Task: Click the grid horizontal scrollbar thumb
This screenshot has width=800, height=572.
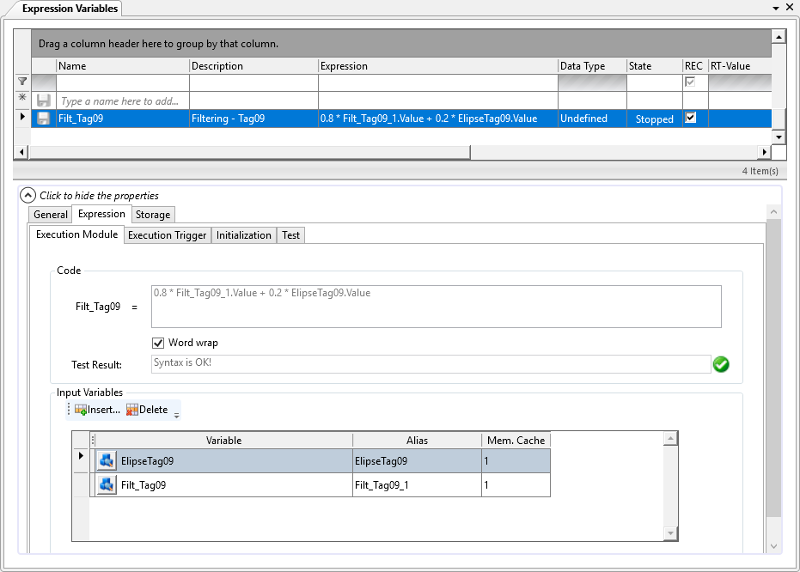Action: pos(250,152)
